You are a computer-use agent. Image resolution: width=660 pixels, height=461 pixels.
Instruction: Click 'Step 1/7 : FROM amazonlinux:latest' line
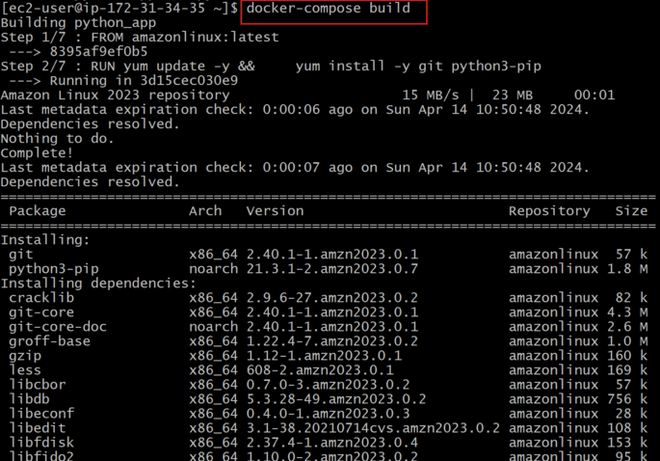tap(140, 37)
